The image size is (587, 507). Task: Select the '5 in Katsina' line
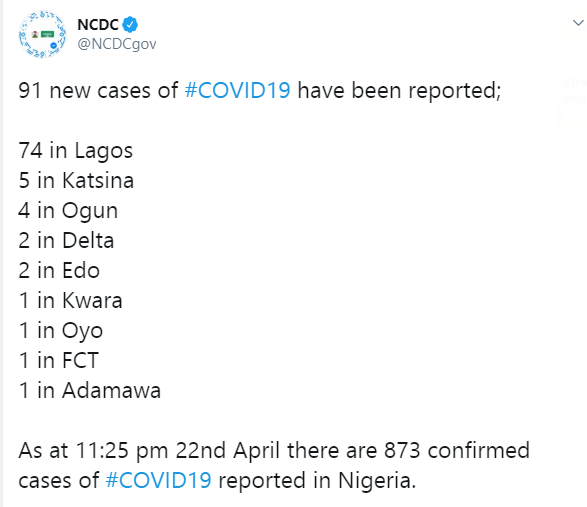[x=76, y=180]
